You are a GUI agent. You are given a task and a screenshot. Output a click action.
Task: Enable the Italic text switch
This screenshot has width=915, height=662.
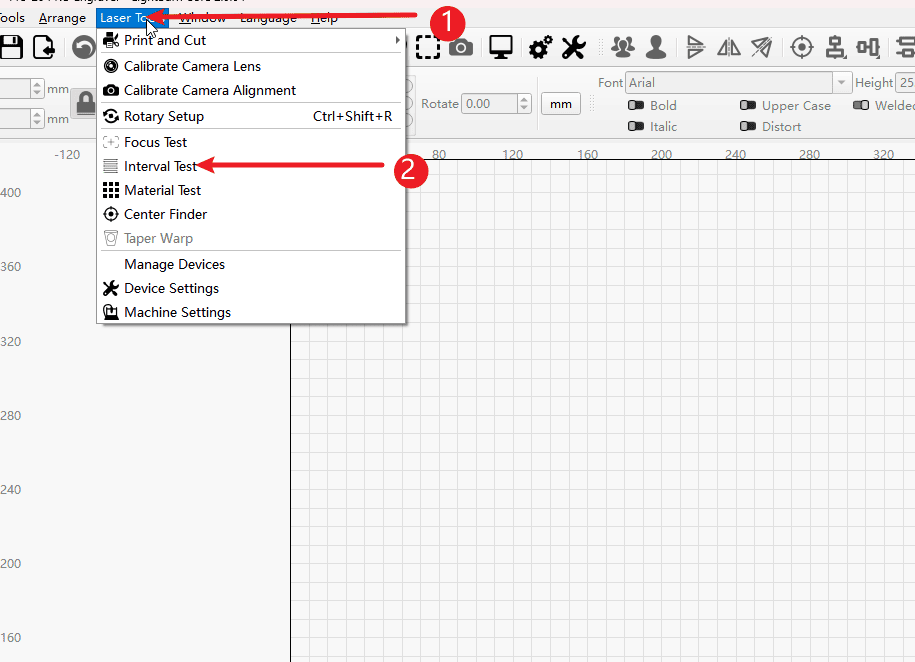point(636,126)
